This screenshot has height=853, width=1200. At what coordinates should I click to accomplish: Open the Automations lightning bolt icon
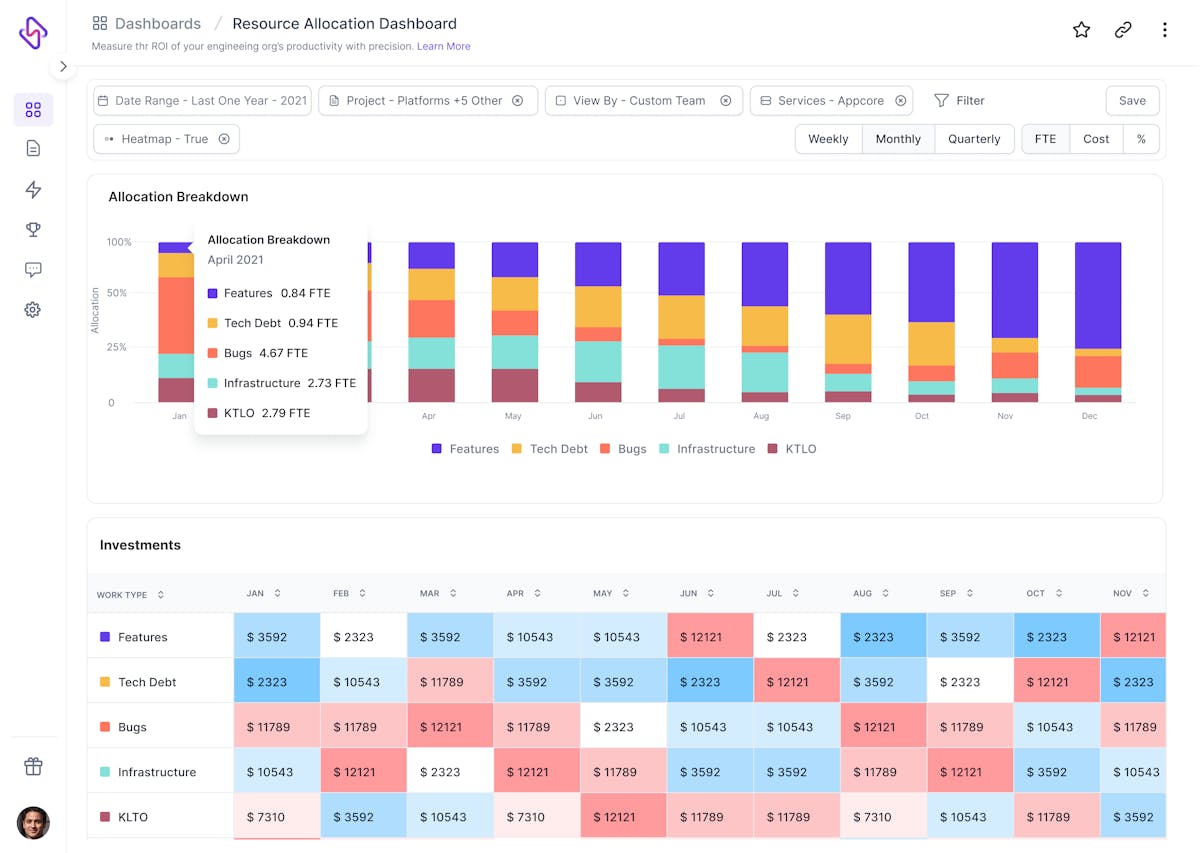[33, 189]
